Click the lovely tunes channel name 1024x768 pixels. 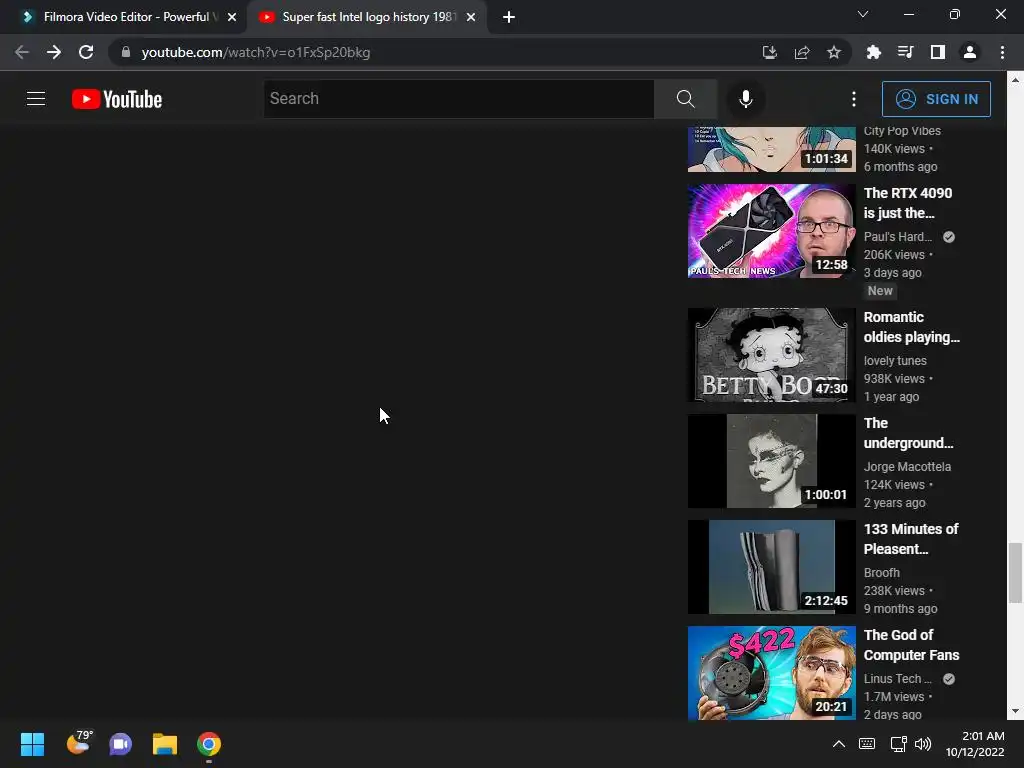tap(895, 360)
